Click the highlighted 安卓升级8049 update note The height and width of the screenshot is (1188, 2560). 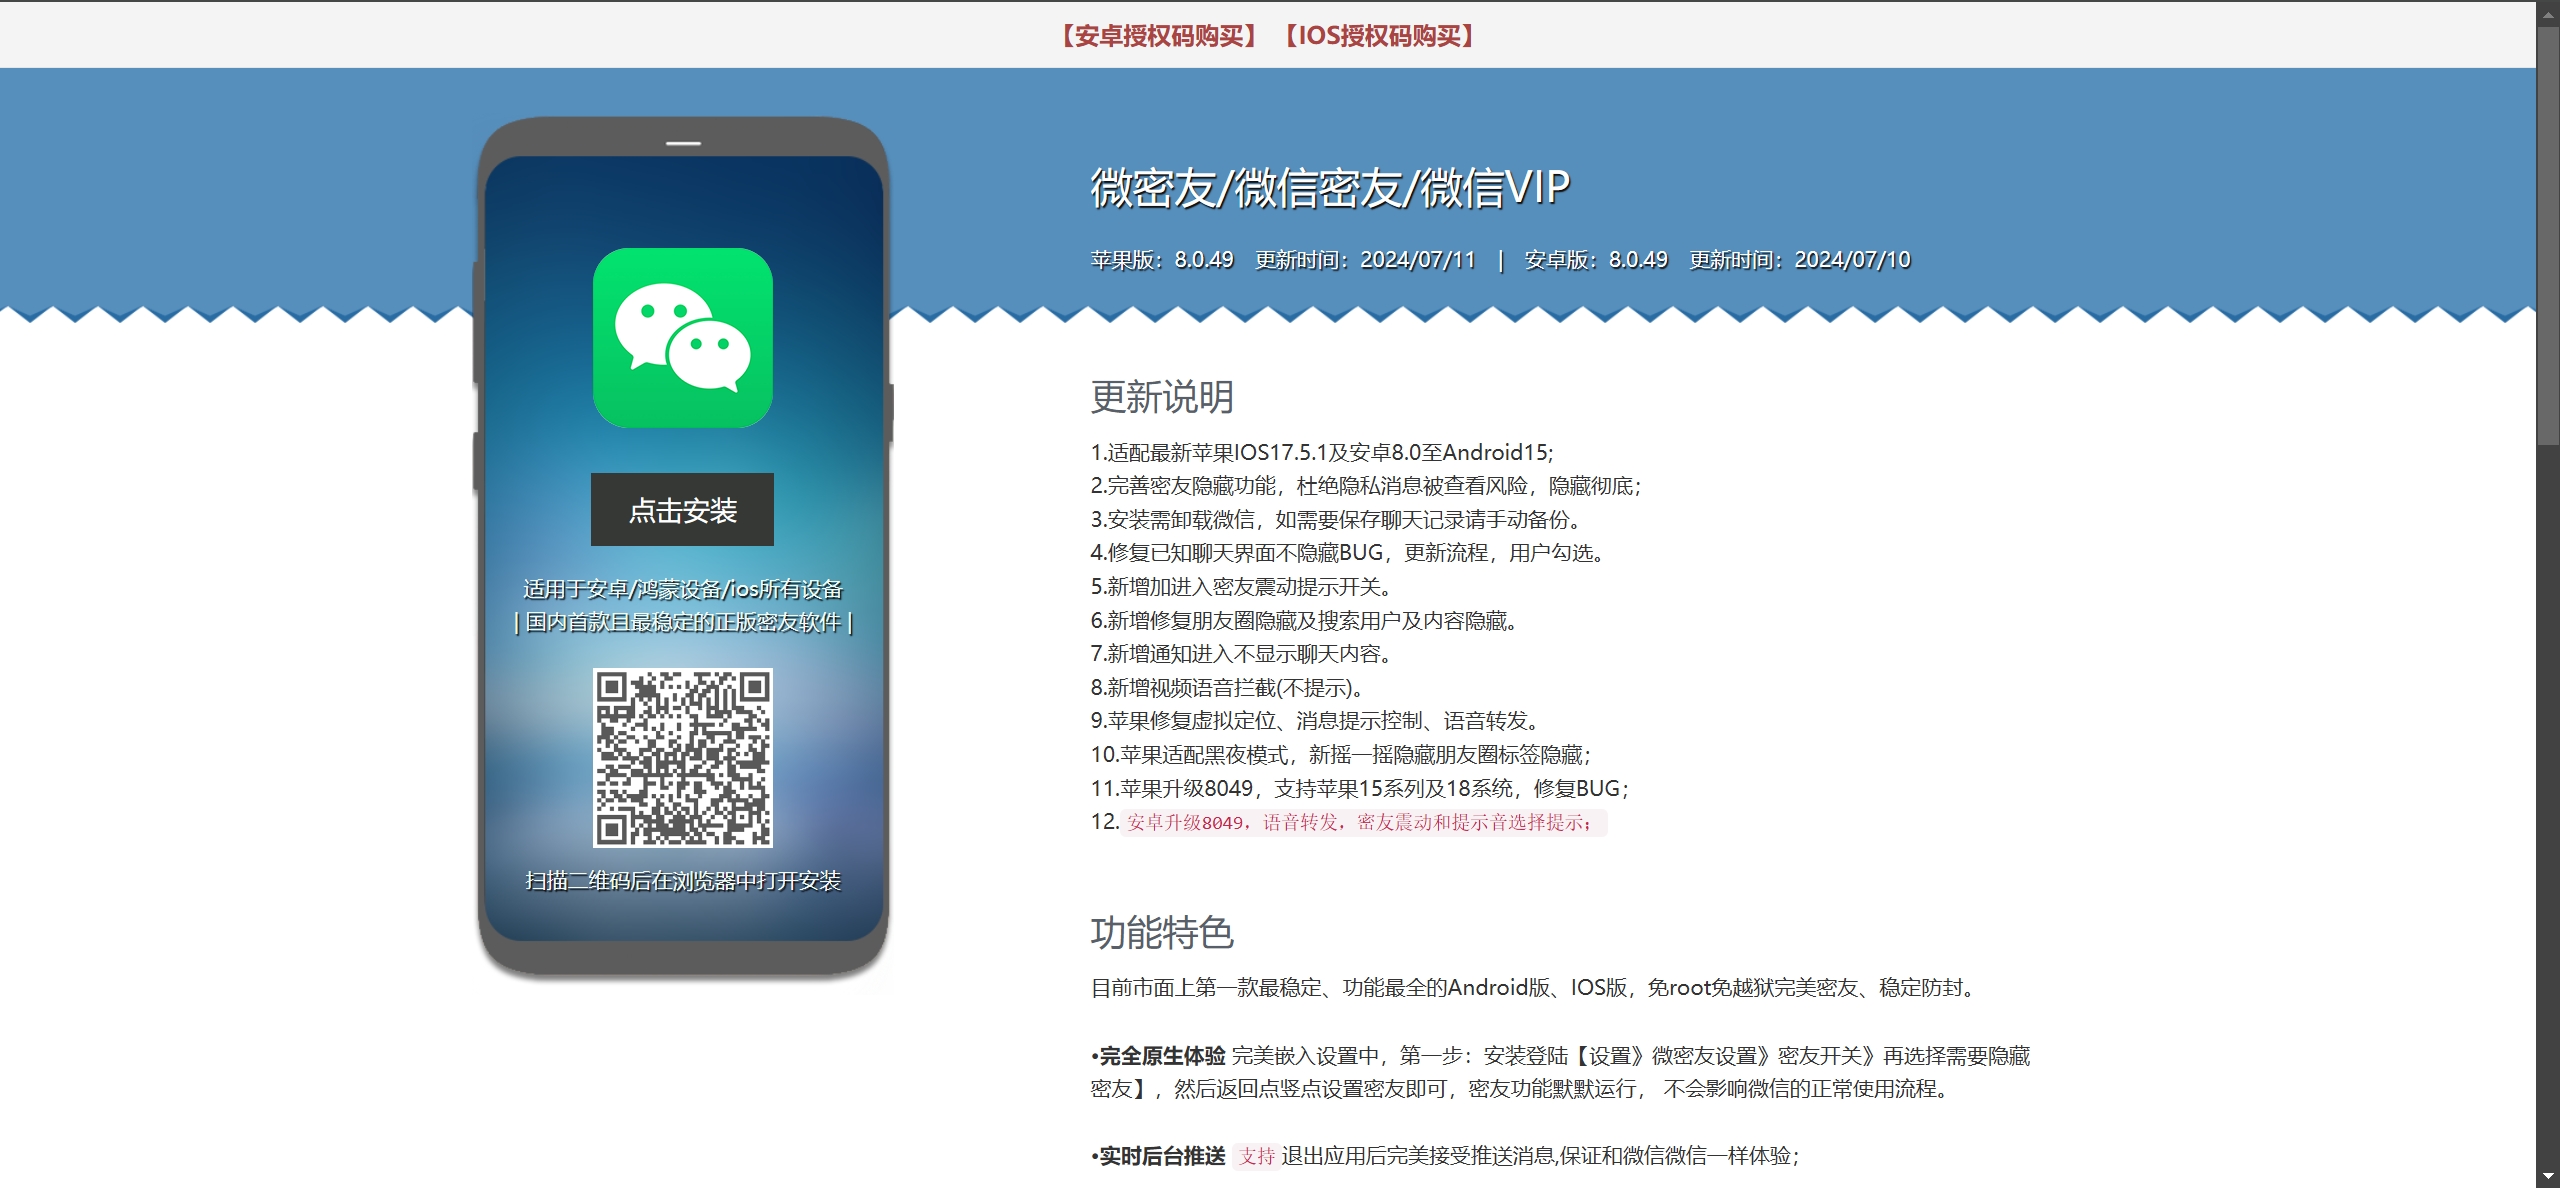pyautogui.click(x=1365, y=823)
